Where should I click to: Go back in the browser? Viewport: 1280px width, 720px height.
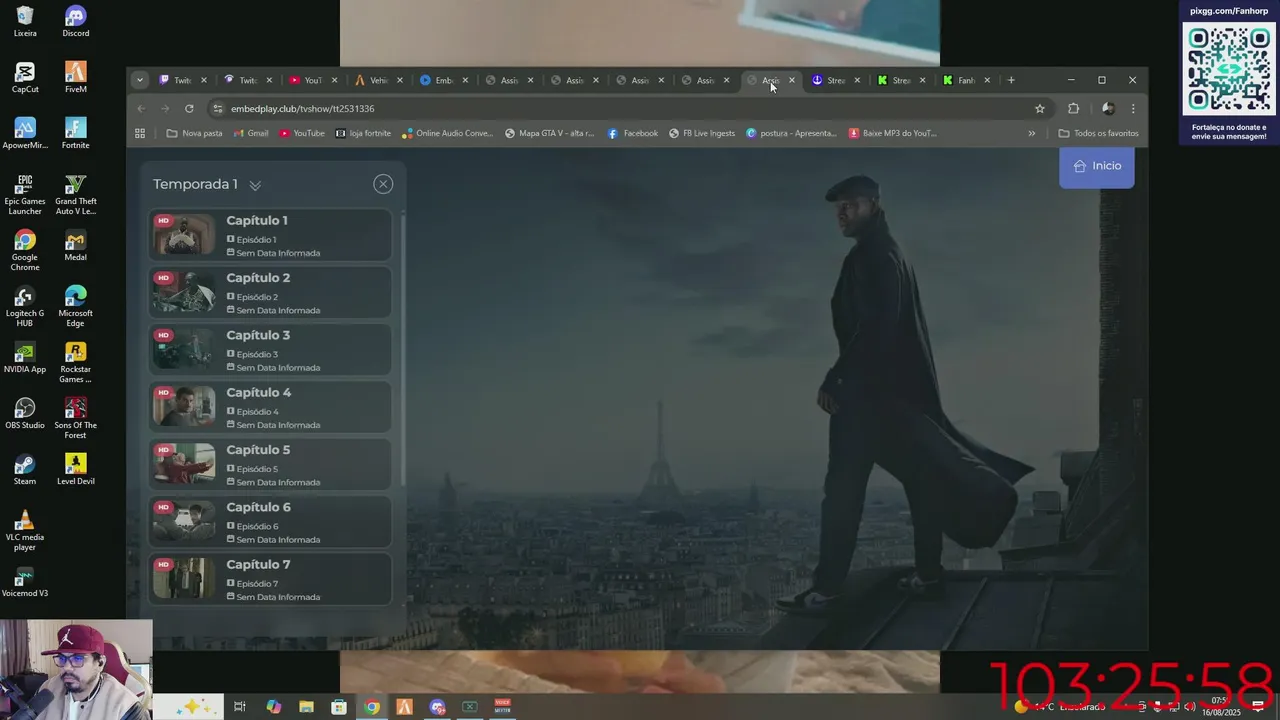pos(141,108)
